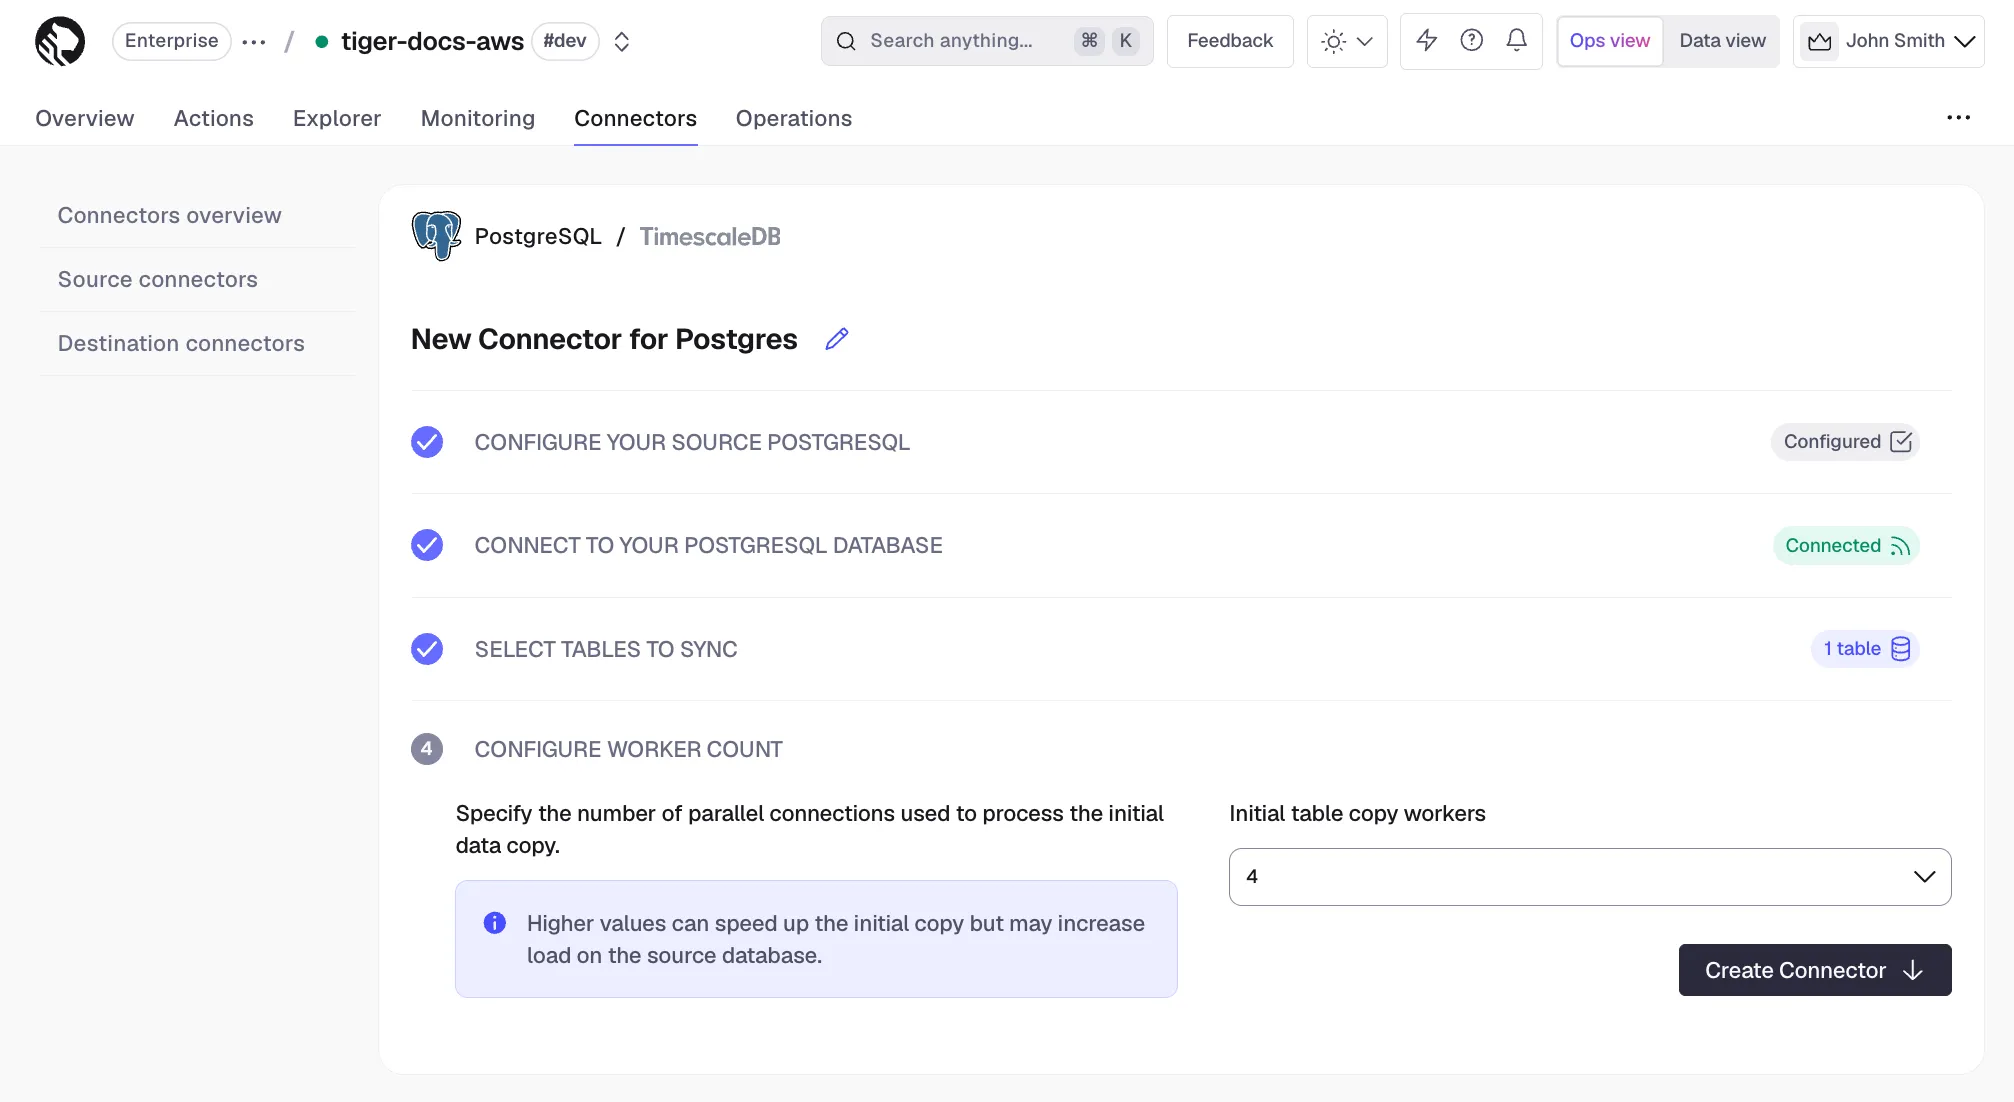Click the Connected status badge
This screenshot has width=2014, height=1102.
click(1847, 545)
